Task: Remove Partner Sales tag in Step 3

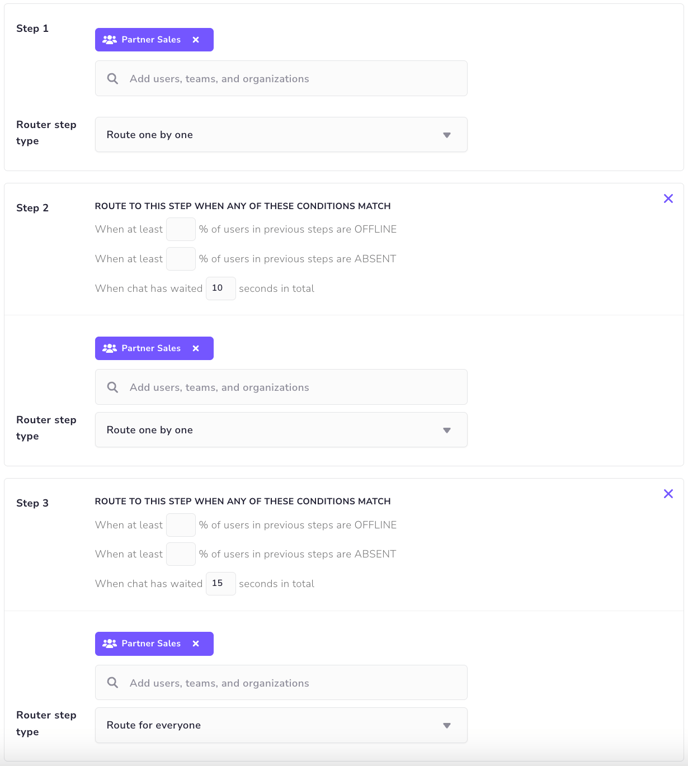Action: pyautogui.click(x=196, y=643)
